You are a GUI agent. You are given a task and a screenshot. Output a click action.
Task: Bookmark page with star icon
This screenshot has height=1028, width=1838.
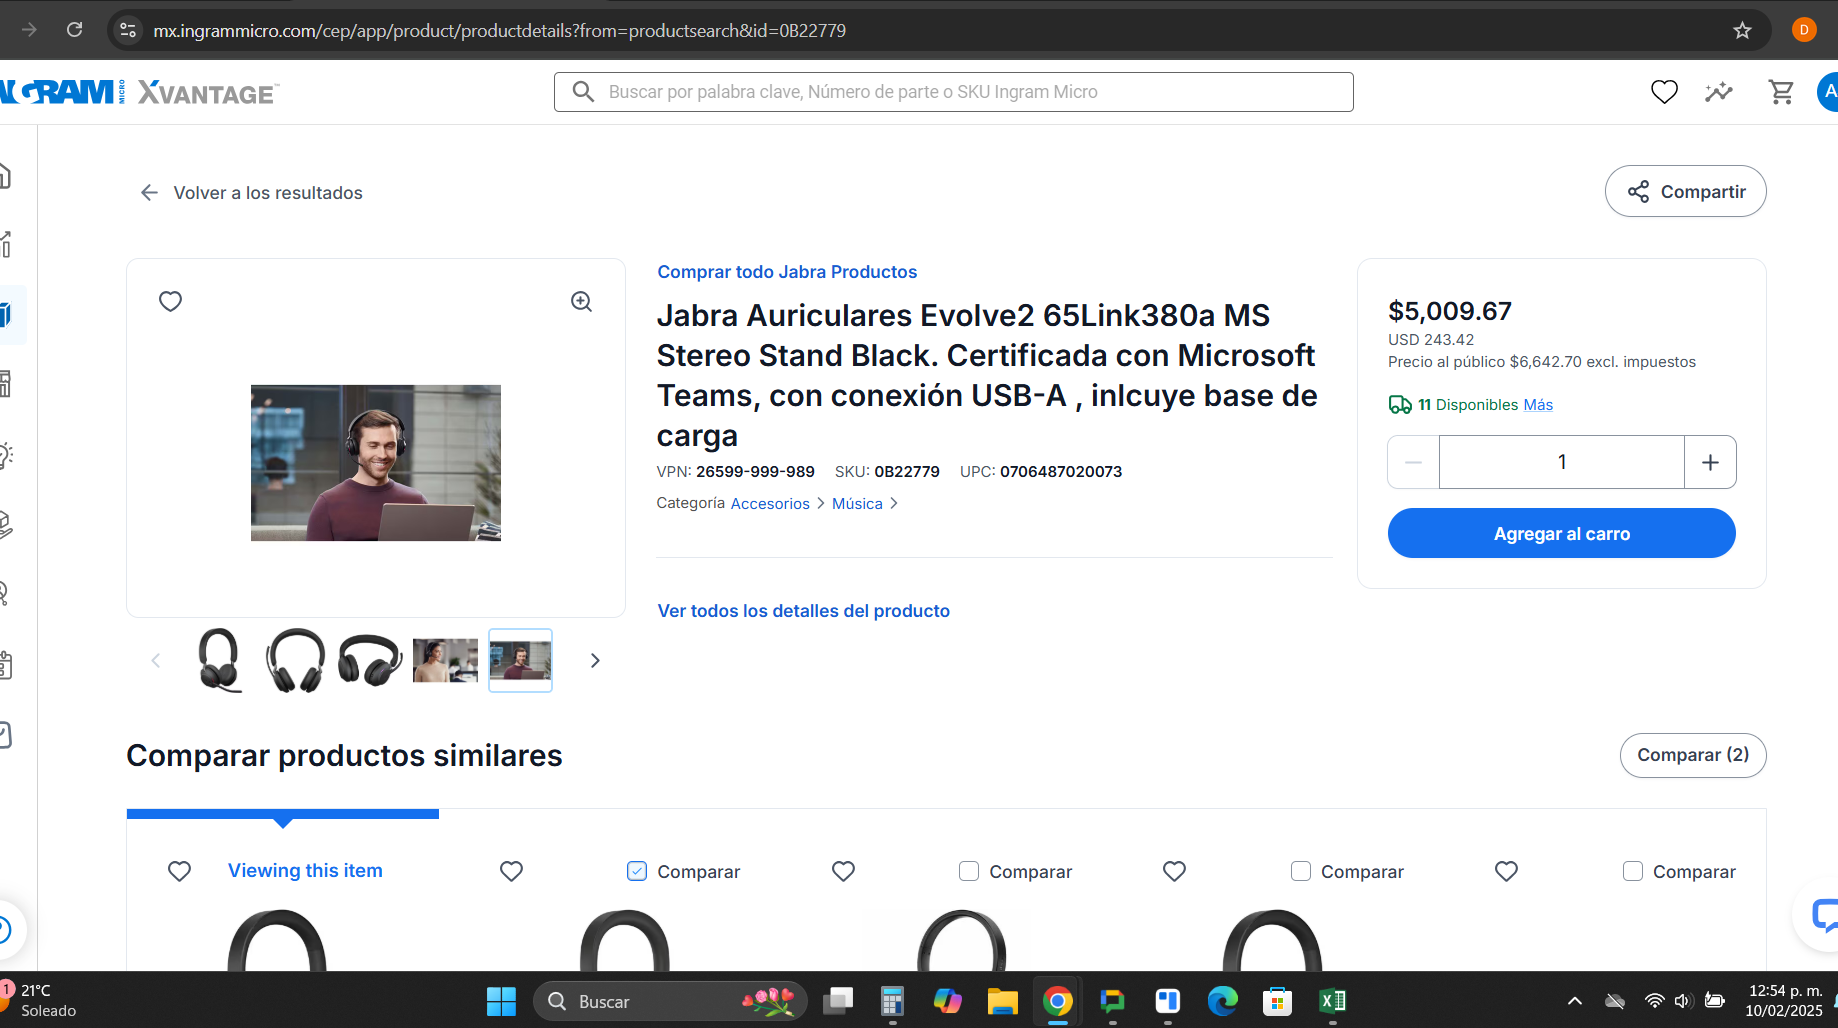pyautogui.click(x=1742, y=30)
